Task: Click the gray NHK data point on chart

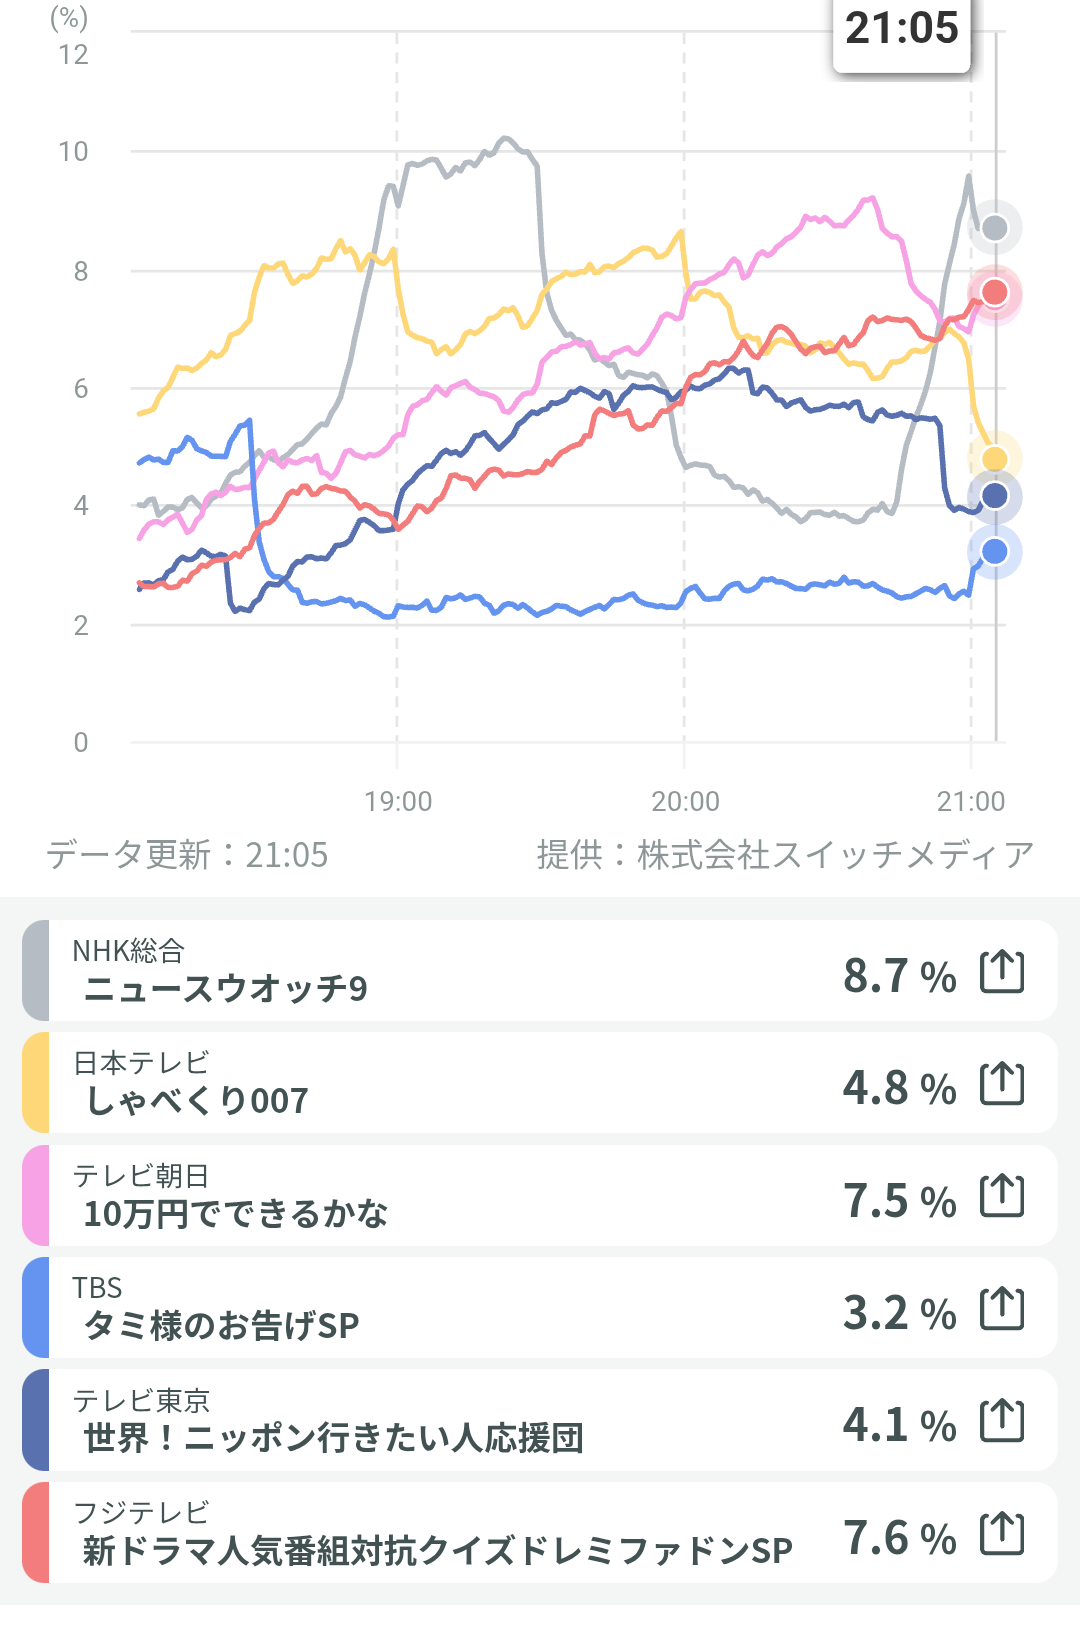Action: click(994, 228)
